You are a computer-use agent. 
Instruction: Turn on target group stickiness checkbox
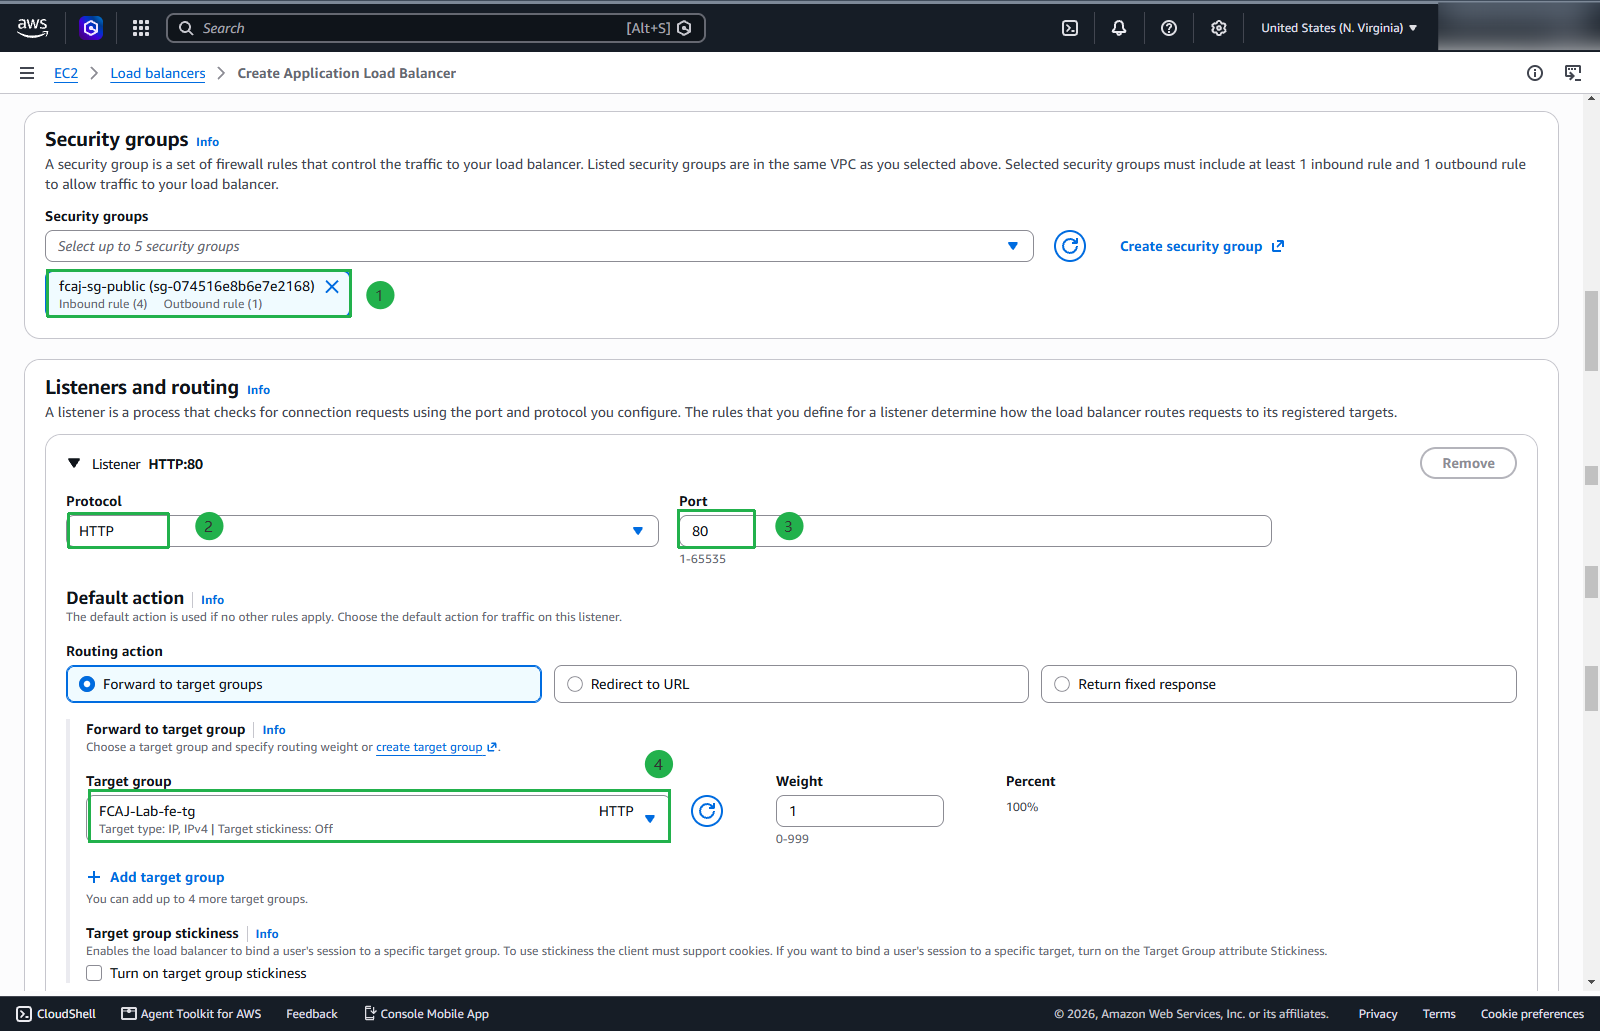pos(94,973)
